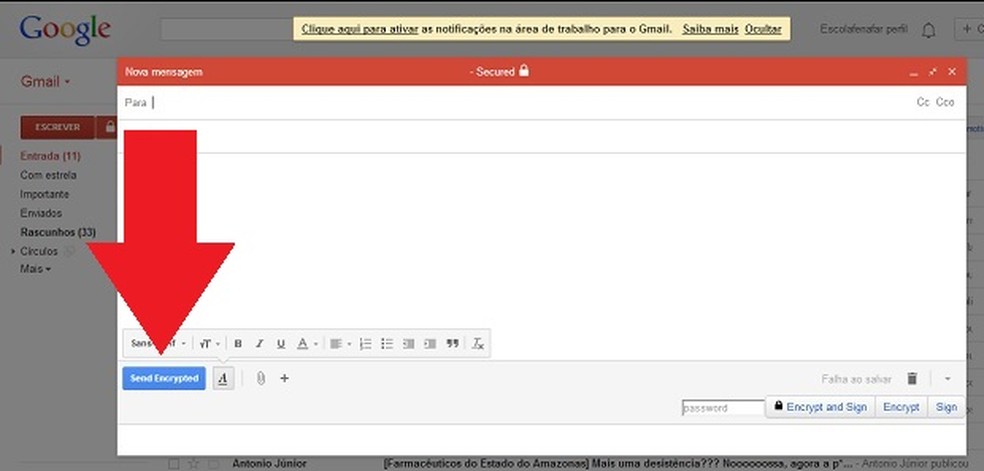Insert a block quote
984x471 pixels.
452,344
